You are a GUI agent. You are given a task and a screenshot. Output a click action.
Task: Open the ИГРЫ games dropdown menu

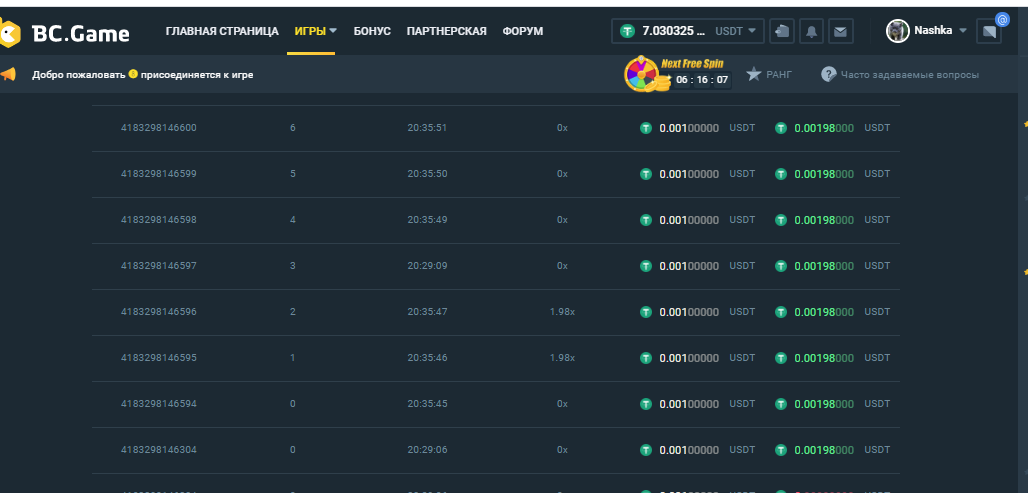(315, 31)
